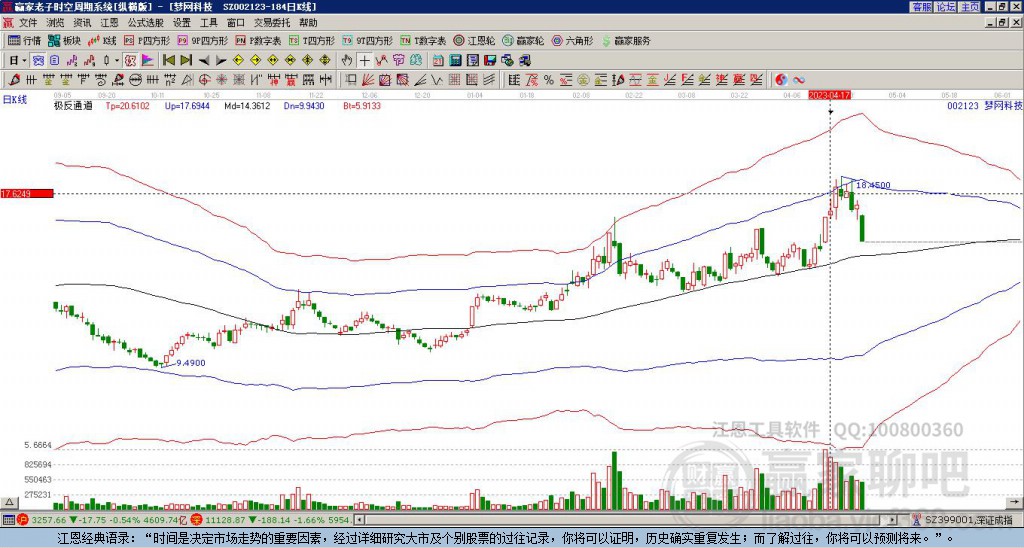This screenshot has height=548, width=1024.
Task: Toggle the crosshair cursor tool
Action: (364, 60)
